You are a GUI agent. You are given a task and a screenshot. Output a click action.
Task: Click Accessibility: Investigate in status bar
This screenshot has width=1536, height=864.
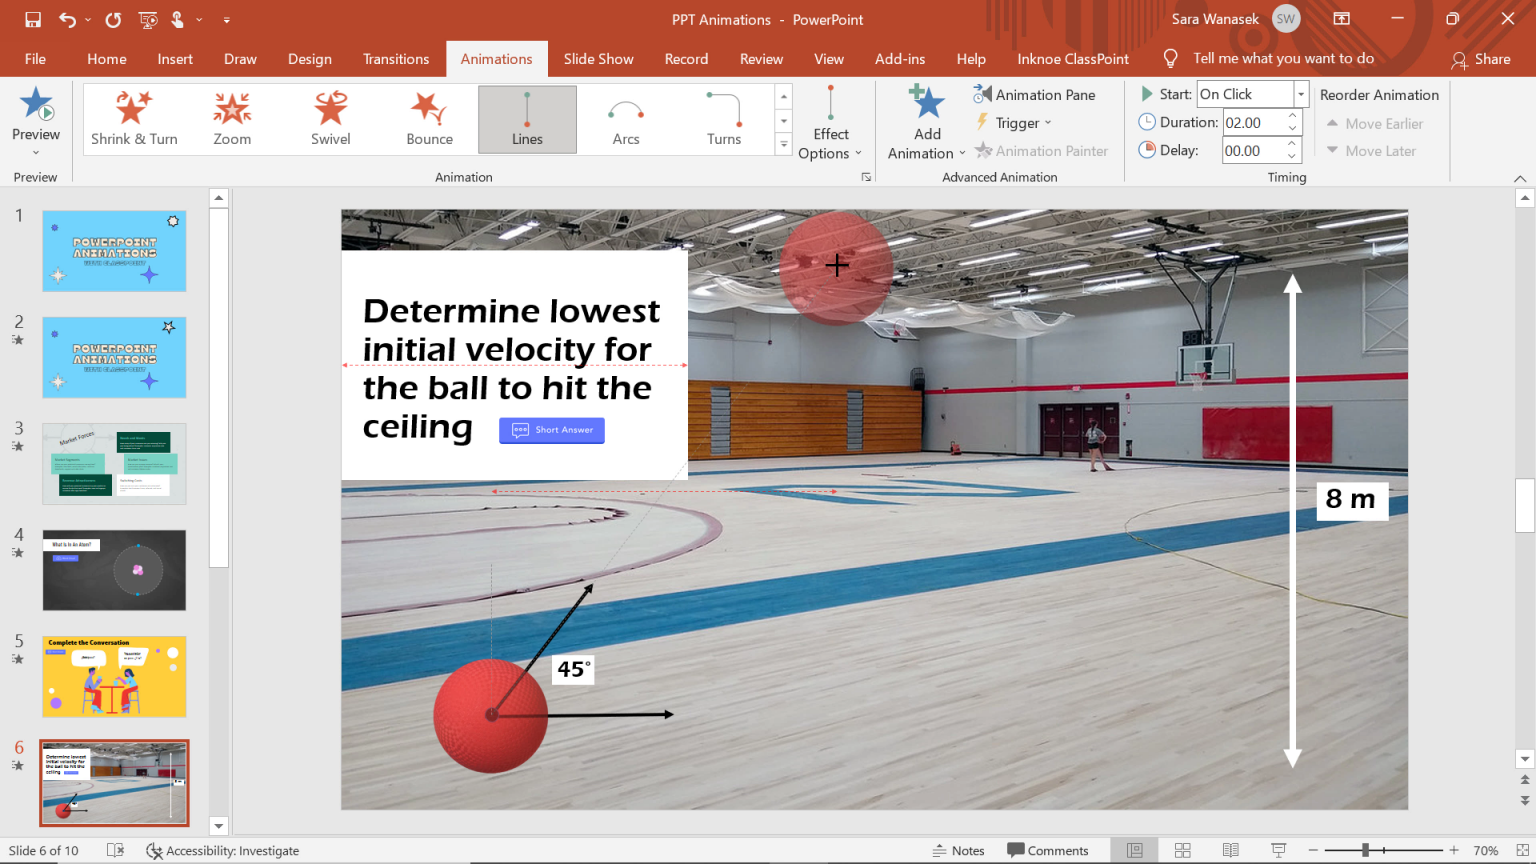tap(222, 850)
